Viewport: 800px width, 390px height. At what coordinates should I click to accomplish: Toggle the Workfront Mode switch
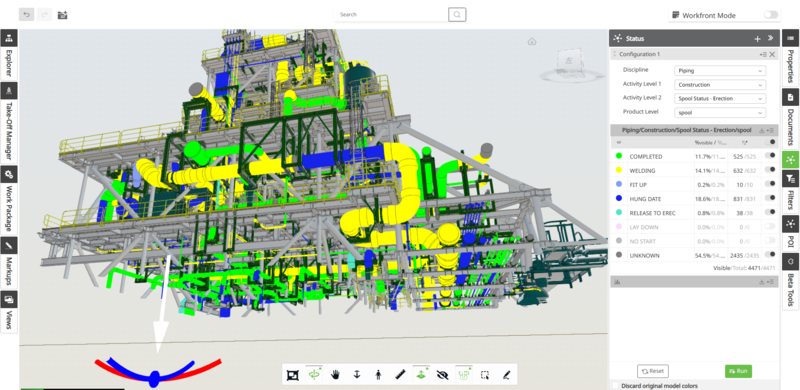point(770,15)
